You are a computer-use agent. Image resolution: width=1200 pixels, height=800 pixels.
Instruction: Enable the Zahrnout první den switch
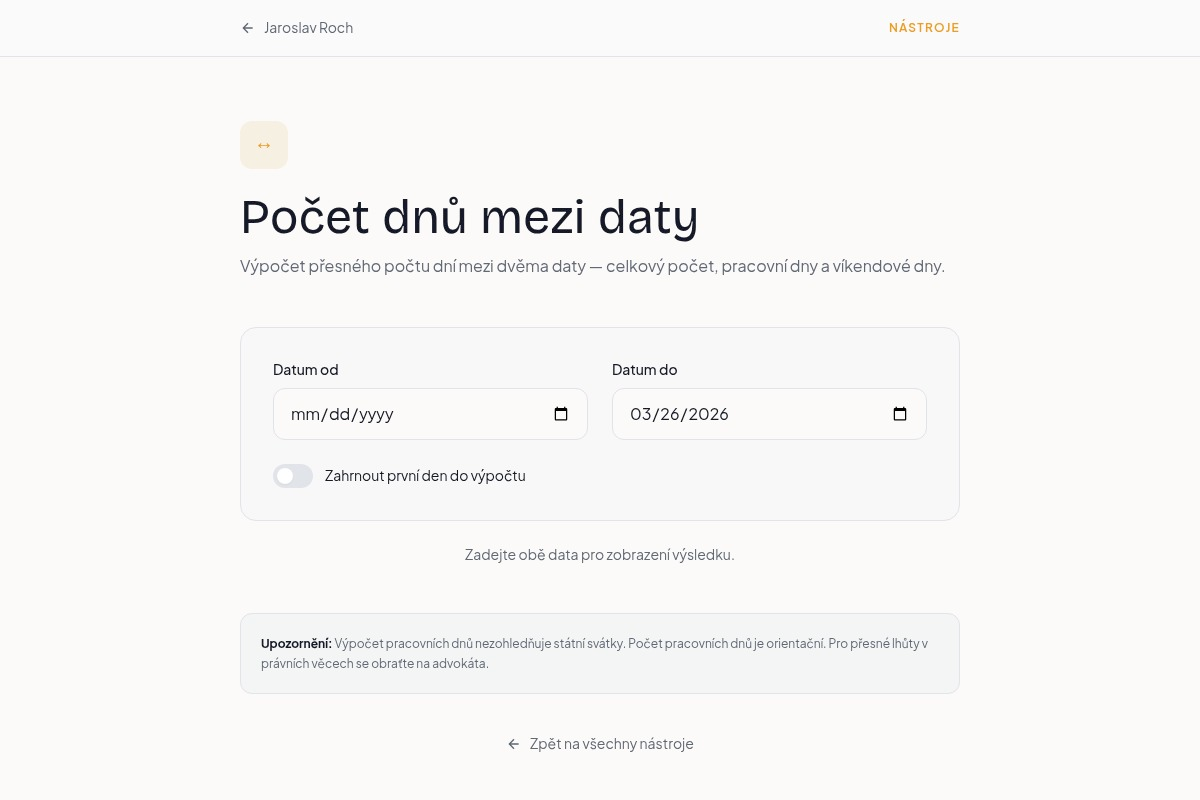click(x=293, y=476)
